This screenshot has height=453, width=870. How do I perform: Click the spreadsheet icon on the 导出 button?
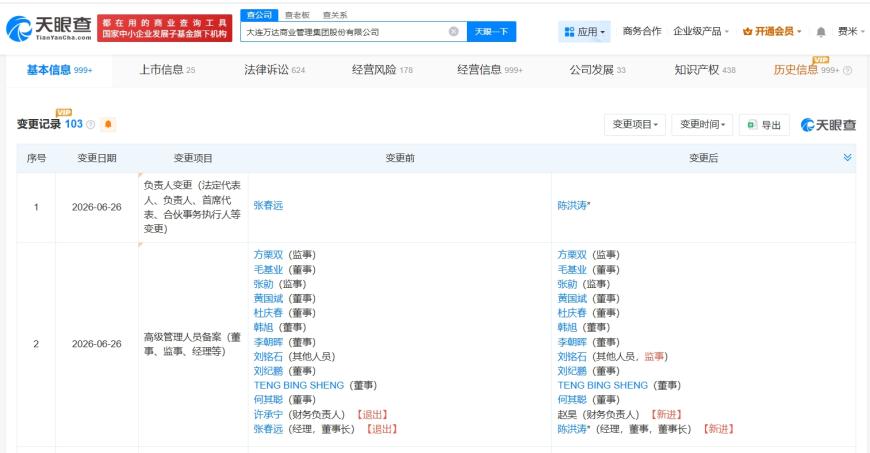[752, 125]
